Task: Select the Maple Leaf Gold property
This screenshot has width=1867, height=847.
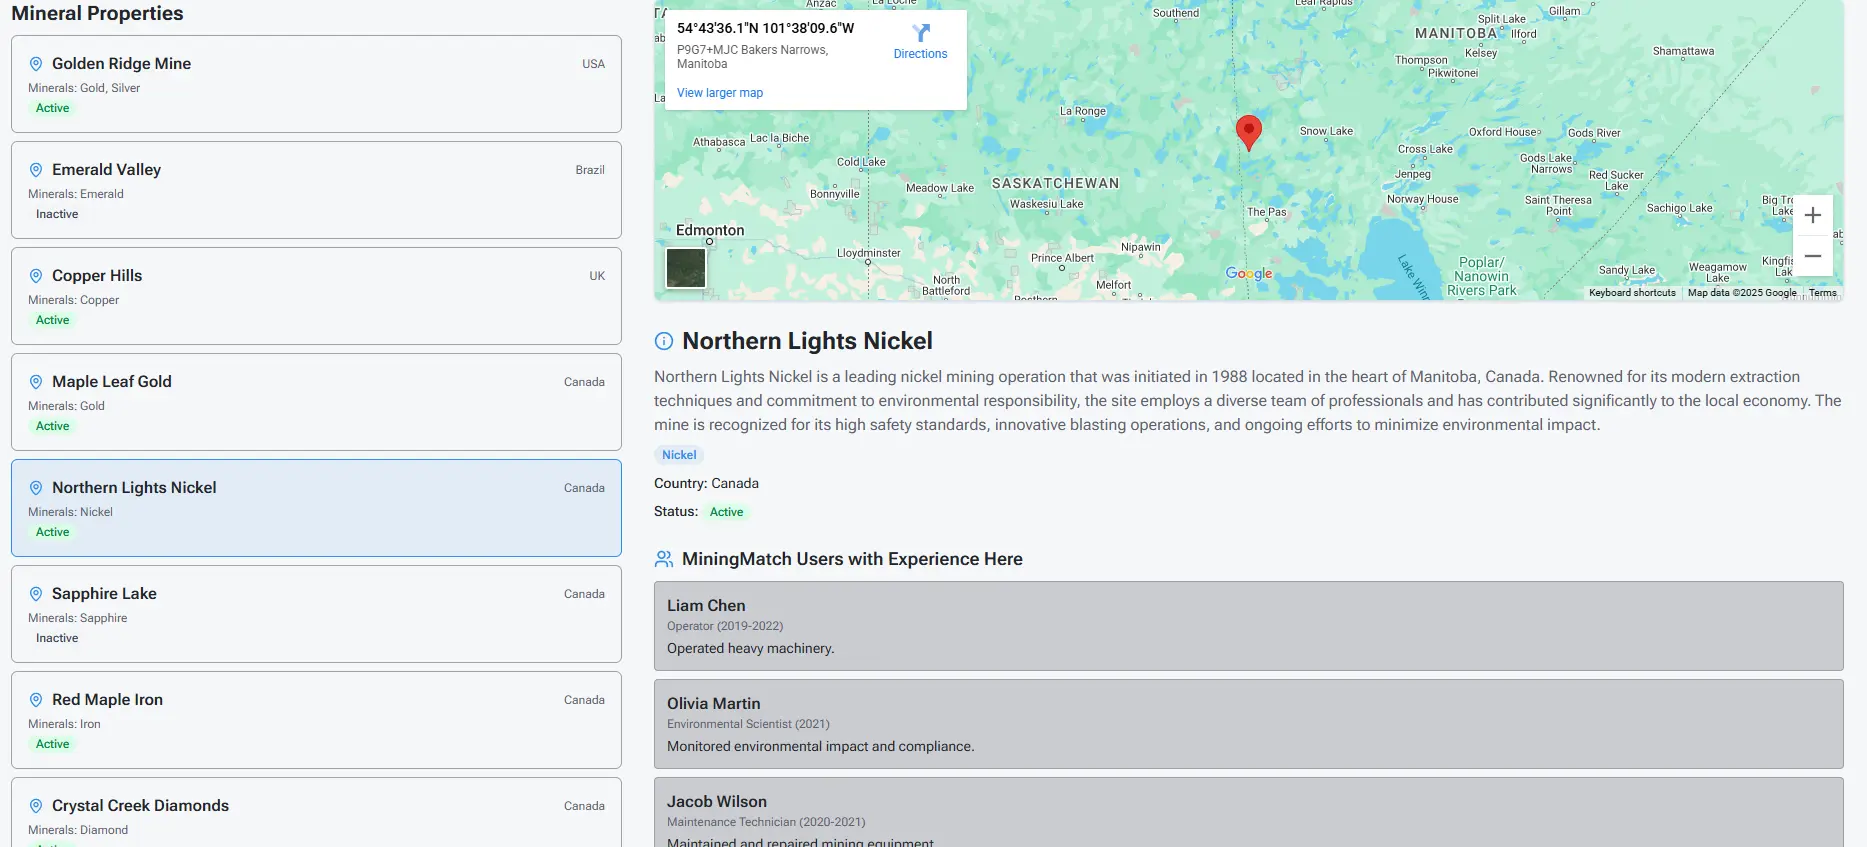Action: [x=316, y=402]
